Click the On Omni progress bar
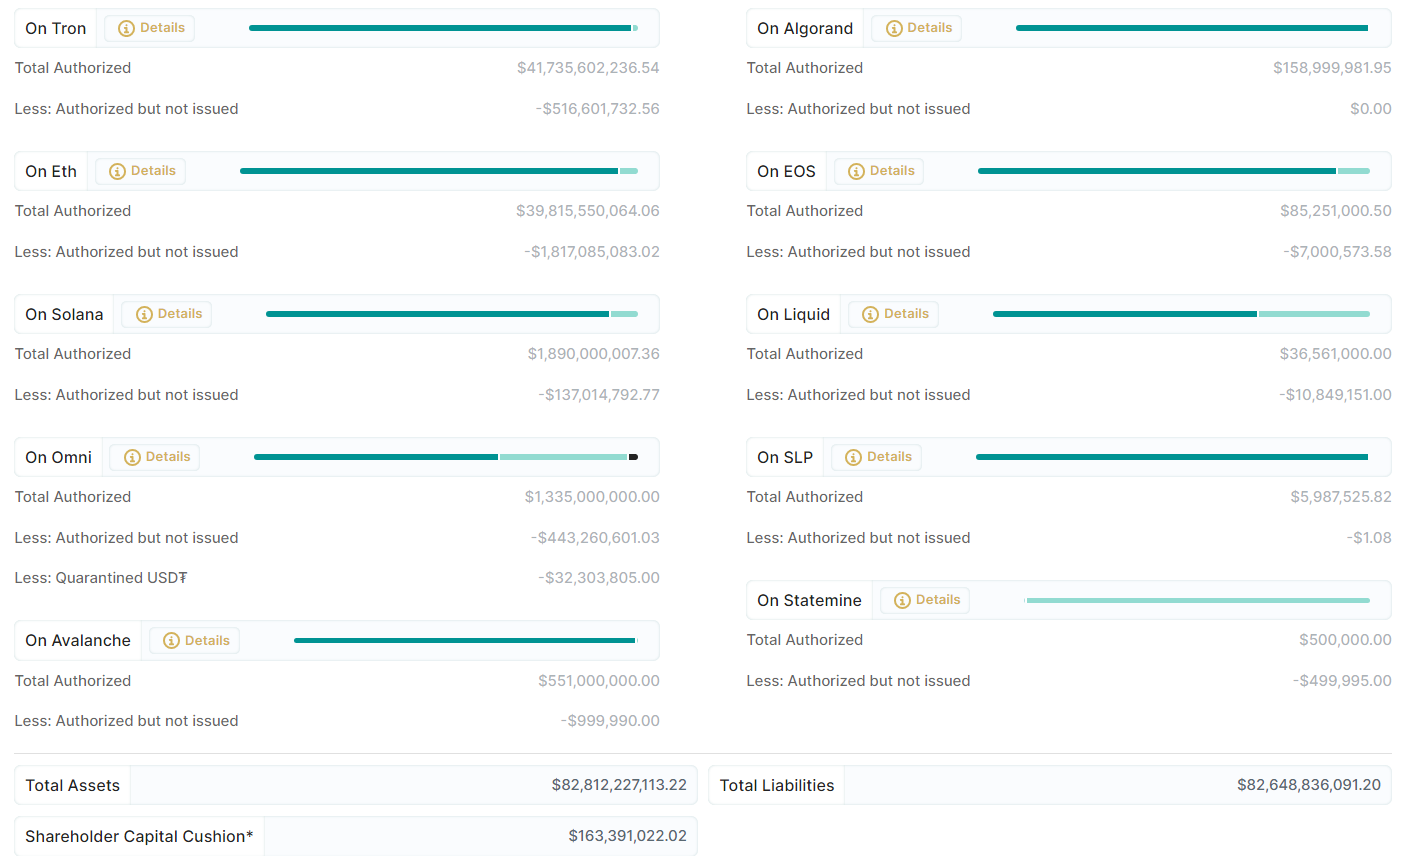This screenshot has height=856, width=1420. [x=446, y=457]
